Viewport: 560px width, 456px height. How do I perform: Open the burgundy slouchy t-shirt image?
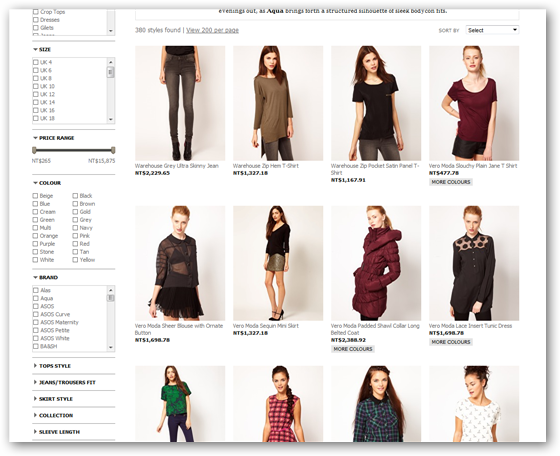[x=474, y=103]
